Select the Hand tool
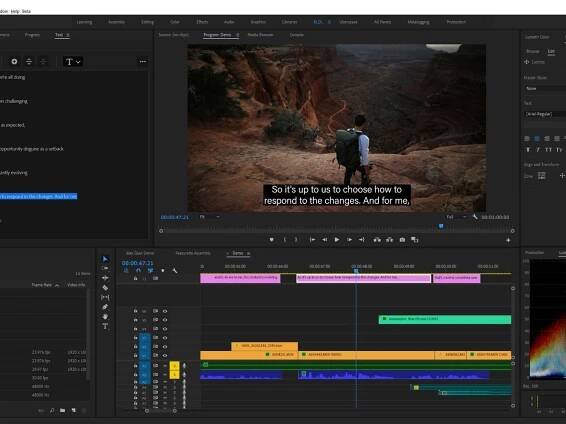The width and height of the screenshot is (566, 424). click(105, 316)
